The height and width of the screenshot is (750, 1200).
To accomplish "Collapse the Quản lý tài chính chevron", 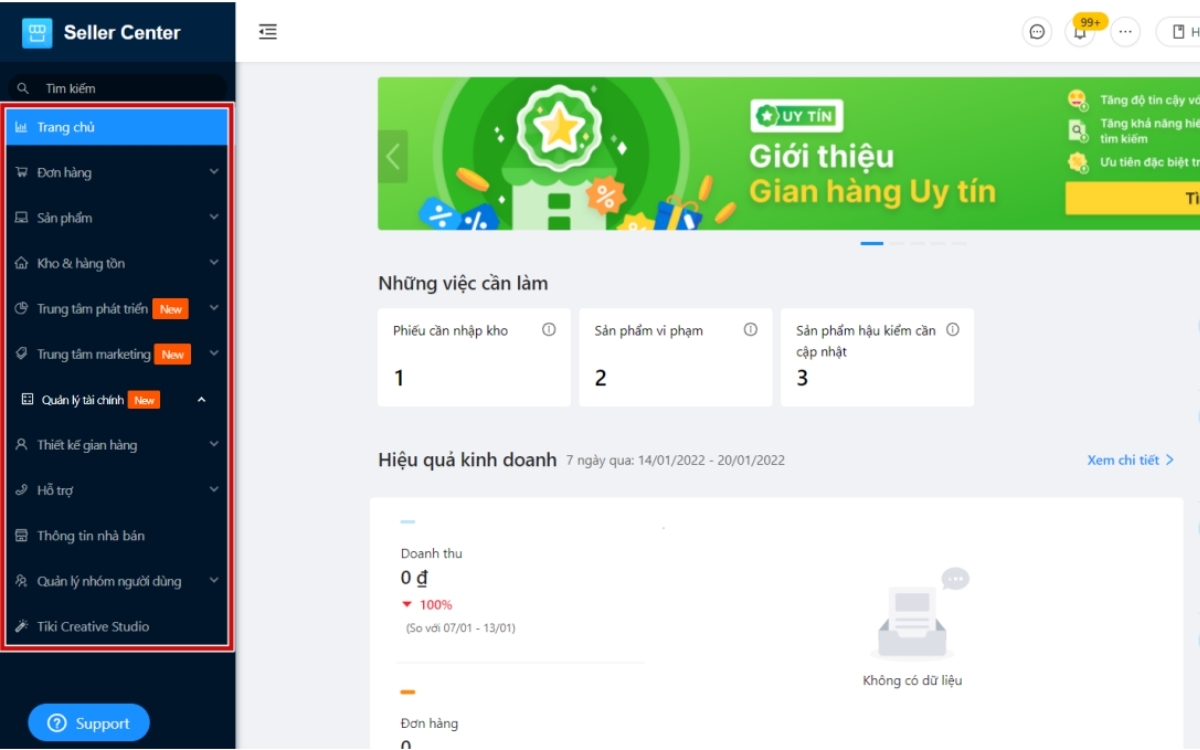I will click(202, 400).
